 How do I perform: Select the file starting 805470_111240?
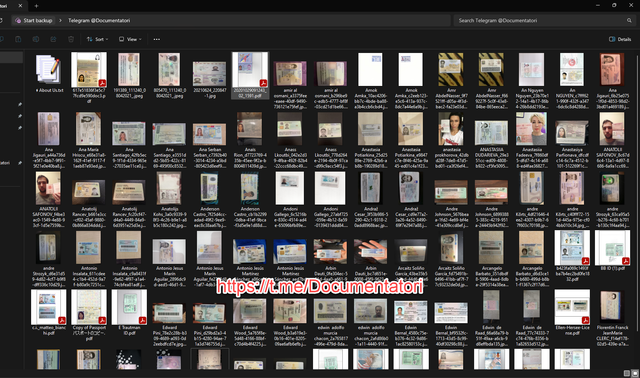pos(169,76)
